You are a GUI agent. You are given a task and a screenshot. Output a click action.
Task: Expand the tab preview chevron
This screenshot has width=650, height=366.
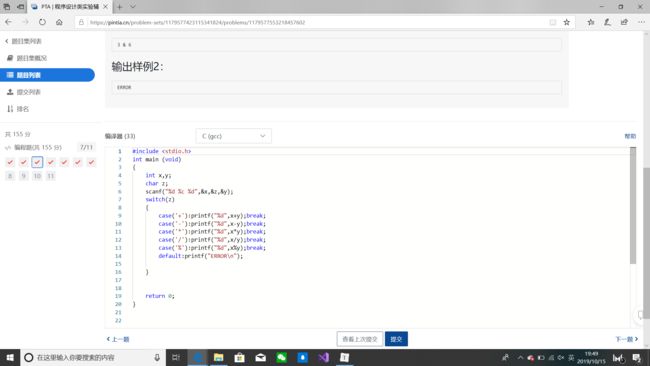(x=133, y=7)
